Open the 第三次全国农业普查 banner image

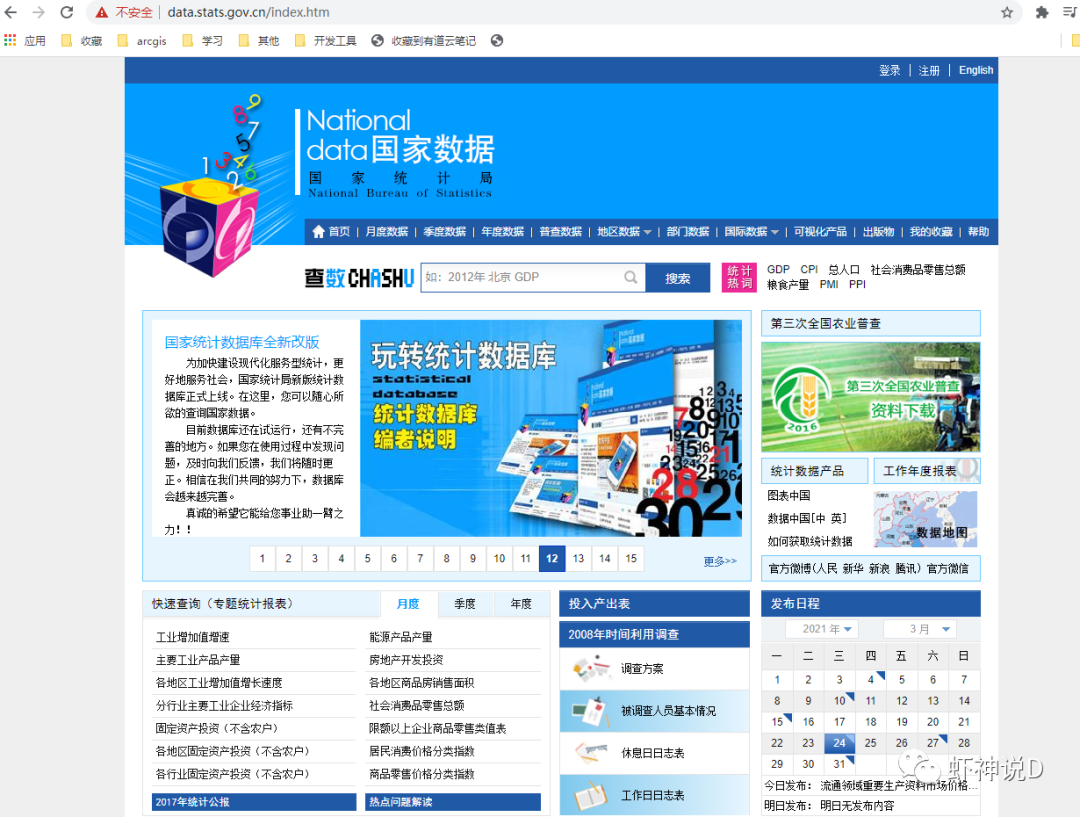tap(871, 397)
